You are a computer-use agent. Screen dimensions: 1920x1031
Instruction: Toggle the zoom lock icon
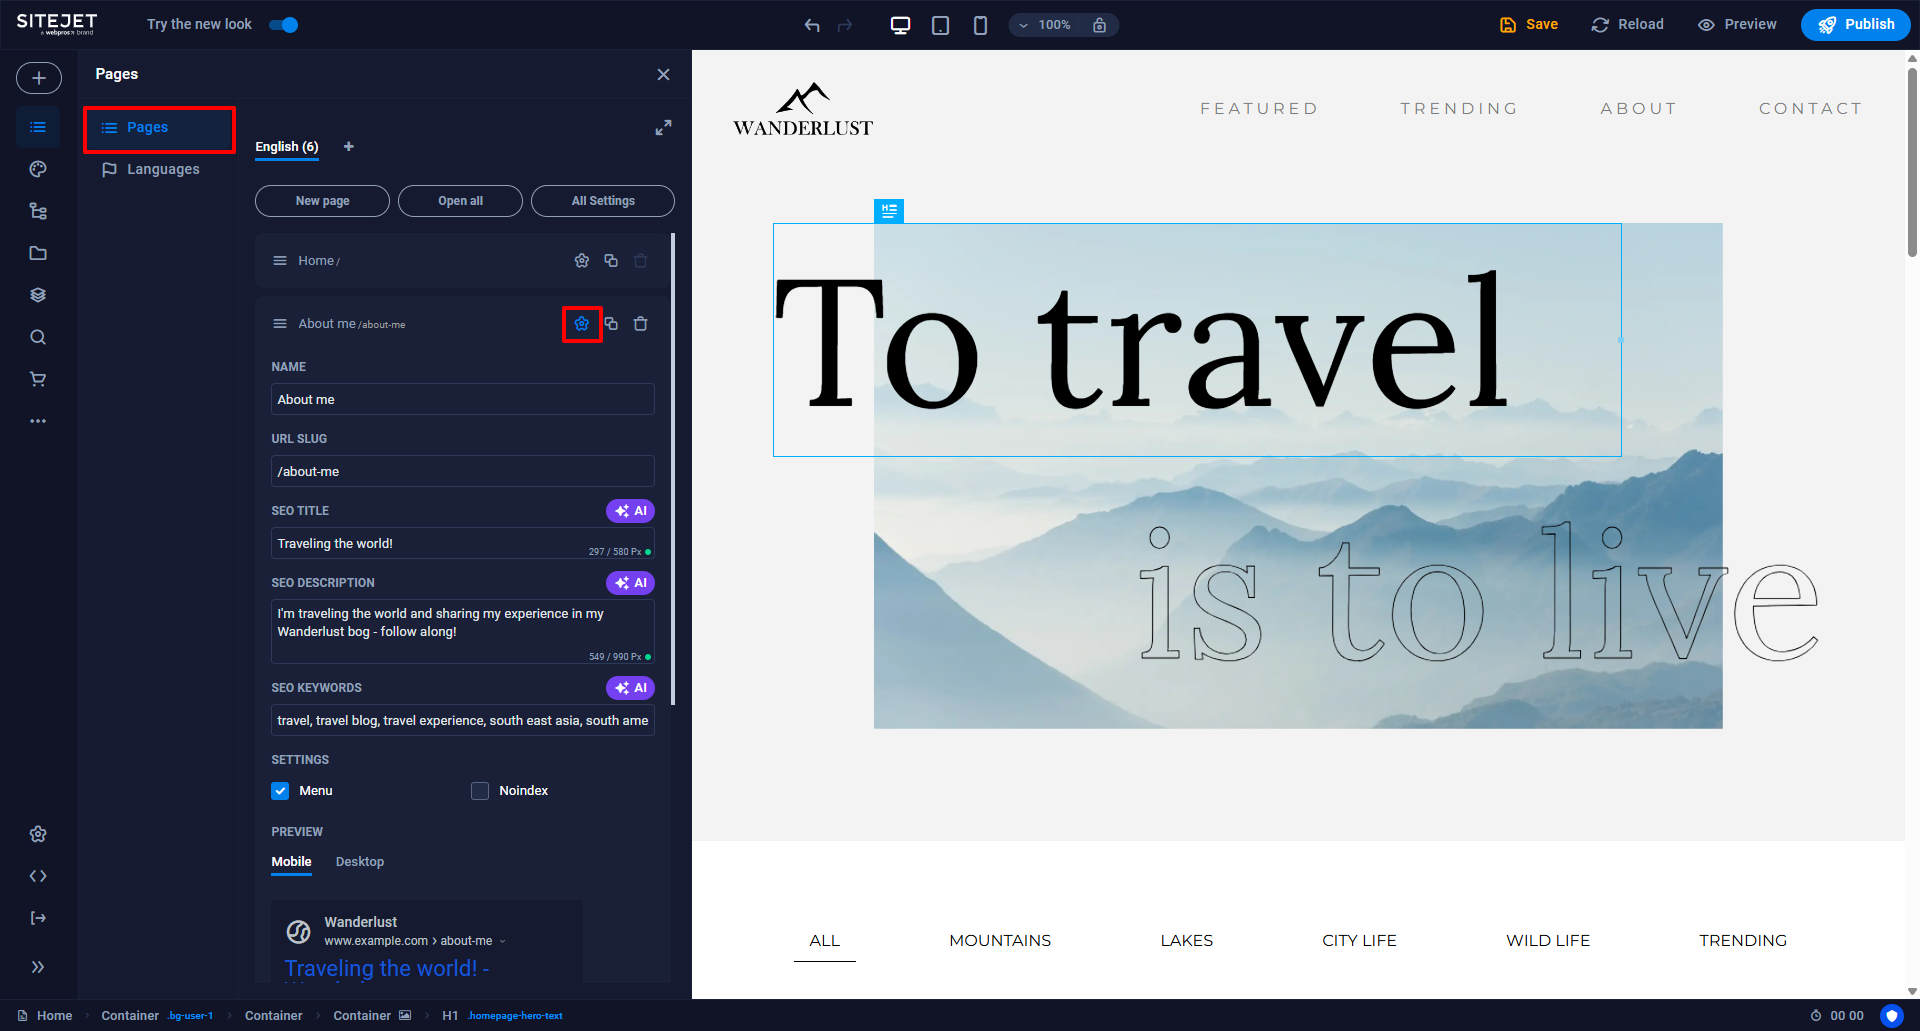pos(1099,25)
